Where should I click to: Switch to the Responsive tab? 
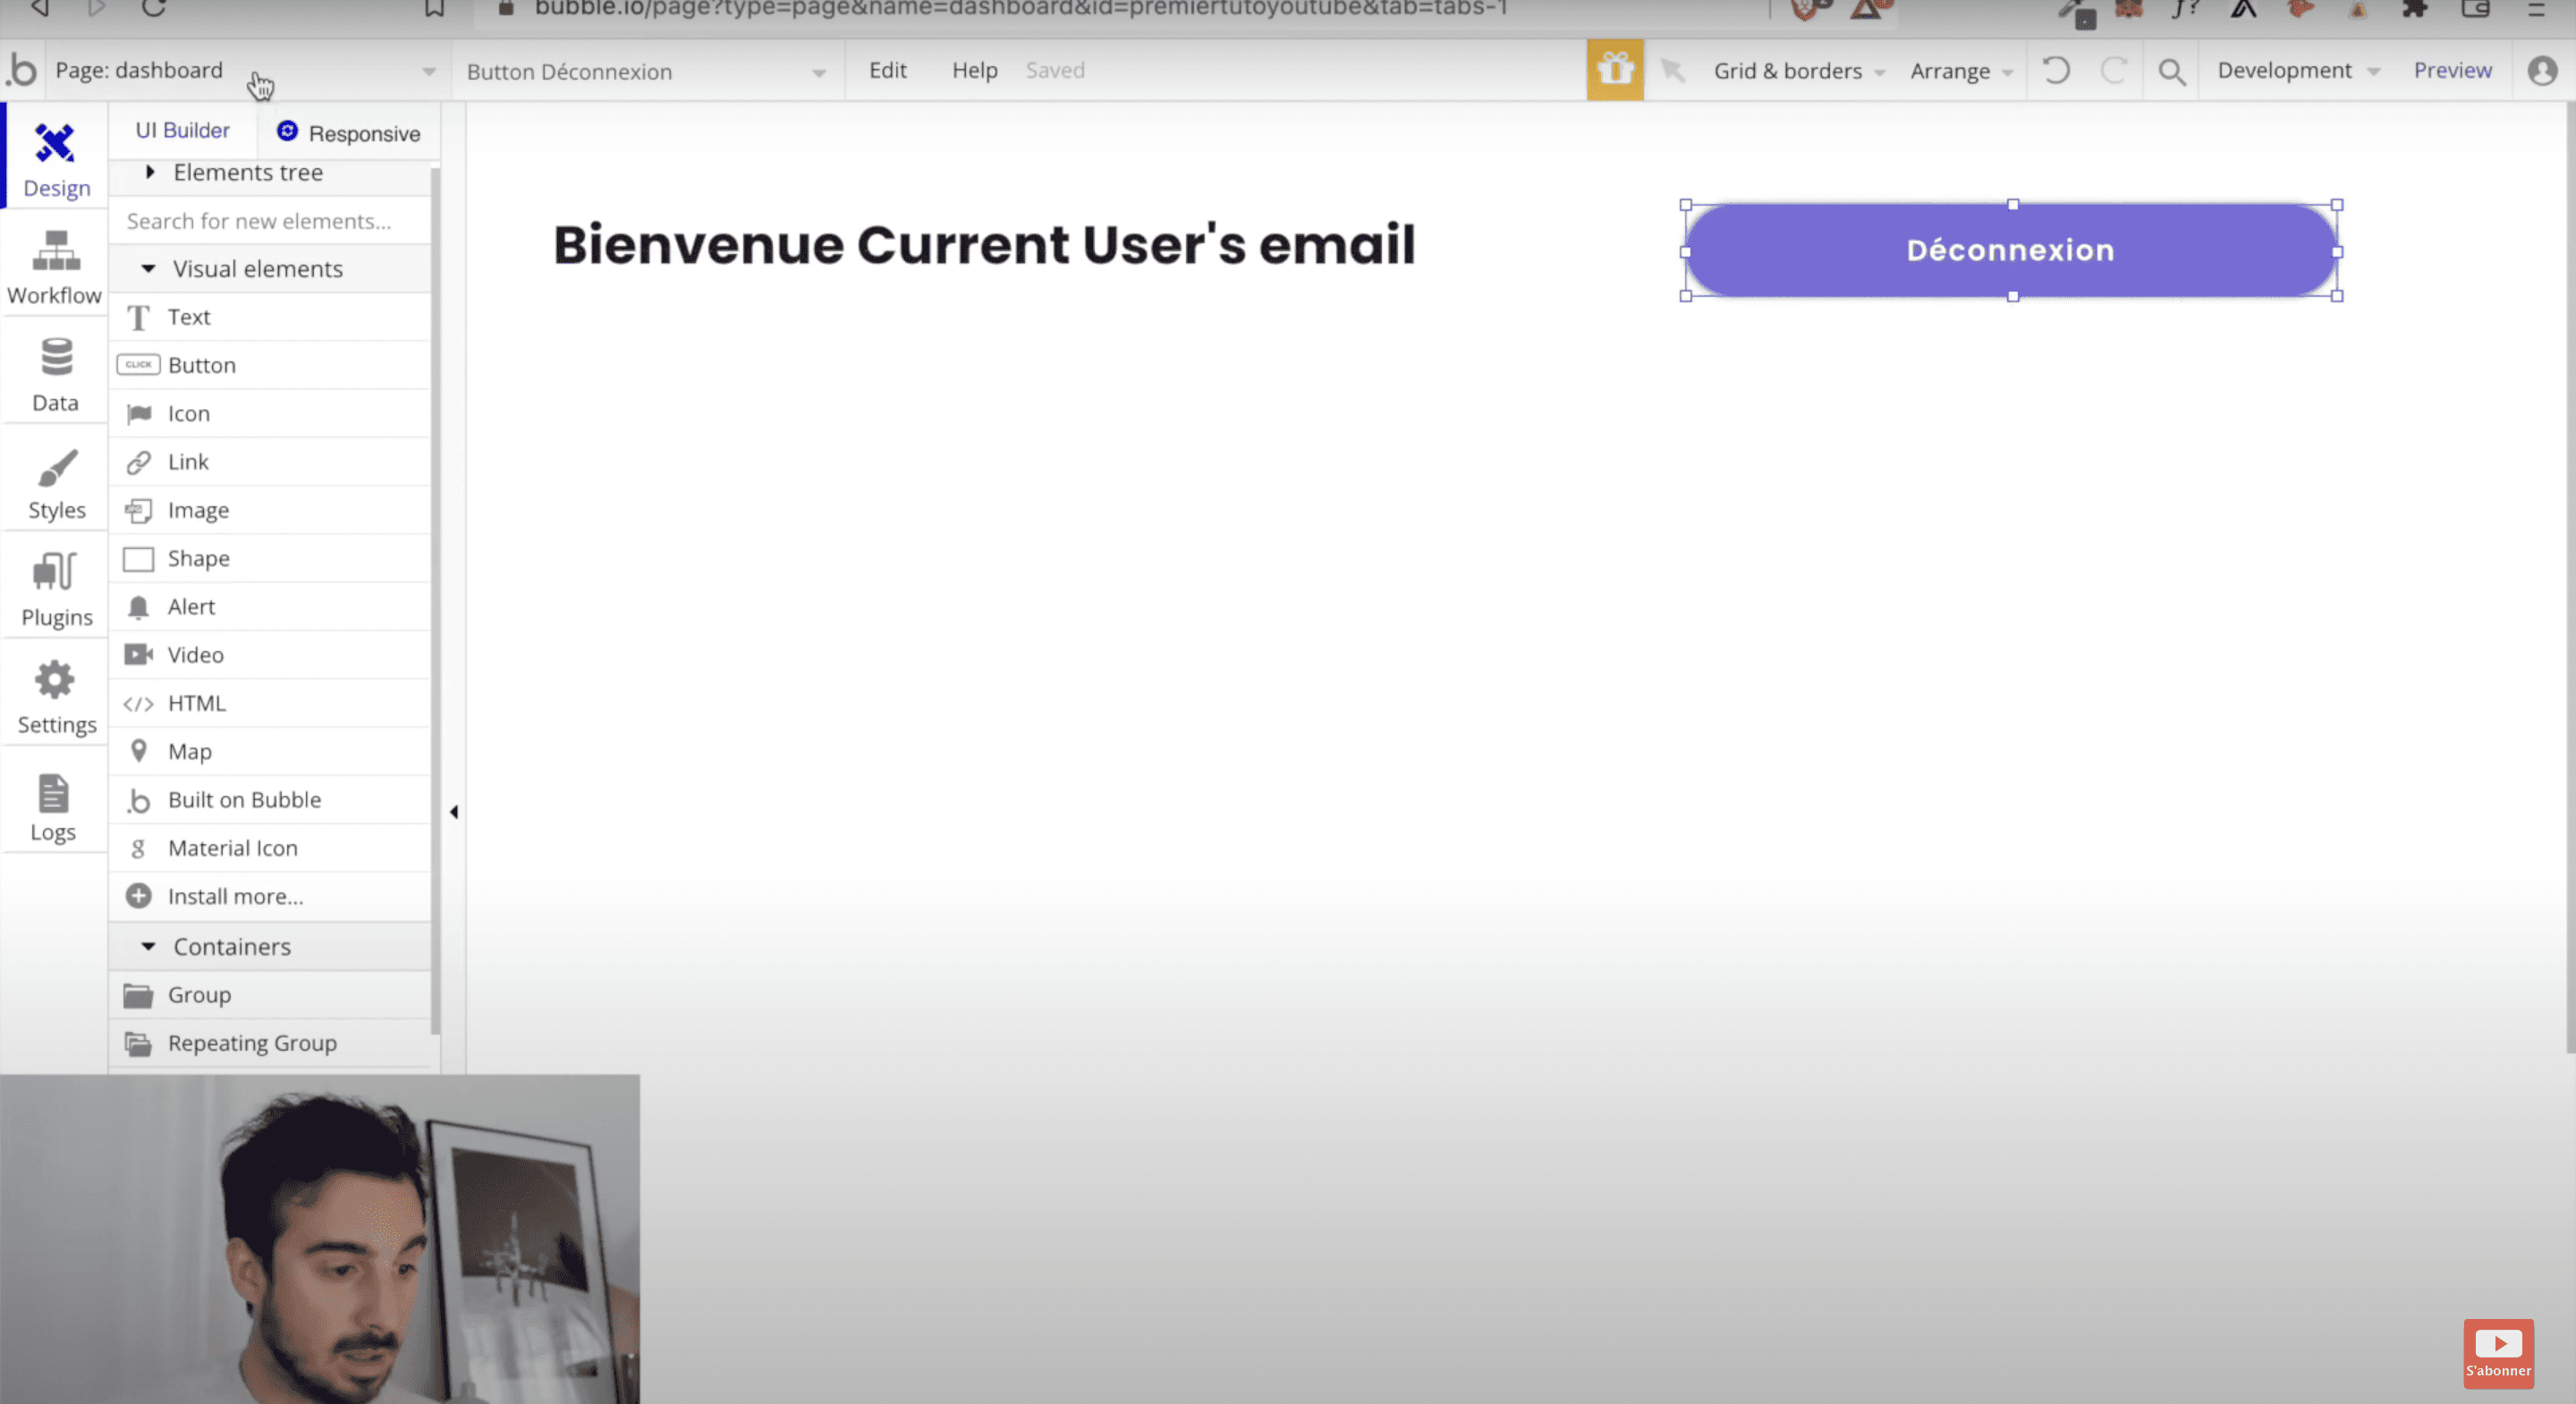[348, 132]
